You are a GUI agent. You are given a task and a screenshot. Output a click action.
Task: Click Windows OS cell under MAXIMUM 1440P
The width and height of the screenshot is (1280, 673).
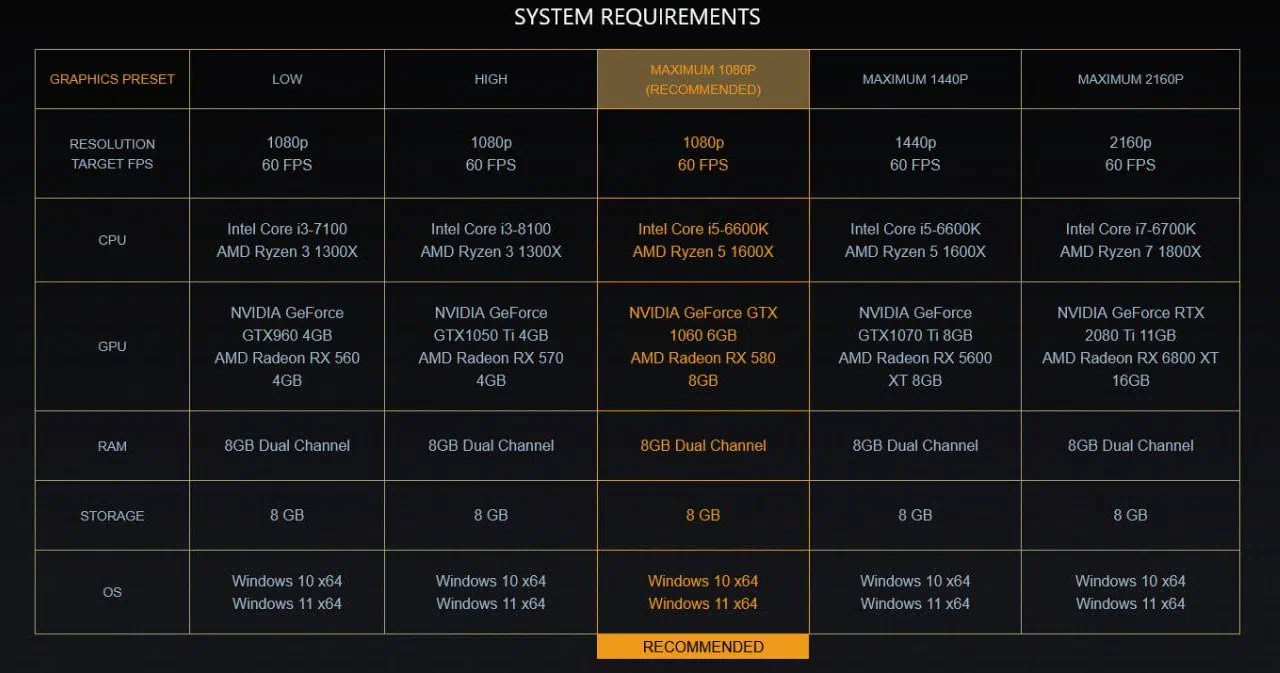pos(915,592)
